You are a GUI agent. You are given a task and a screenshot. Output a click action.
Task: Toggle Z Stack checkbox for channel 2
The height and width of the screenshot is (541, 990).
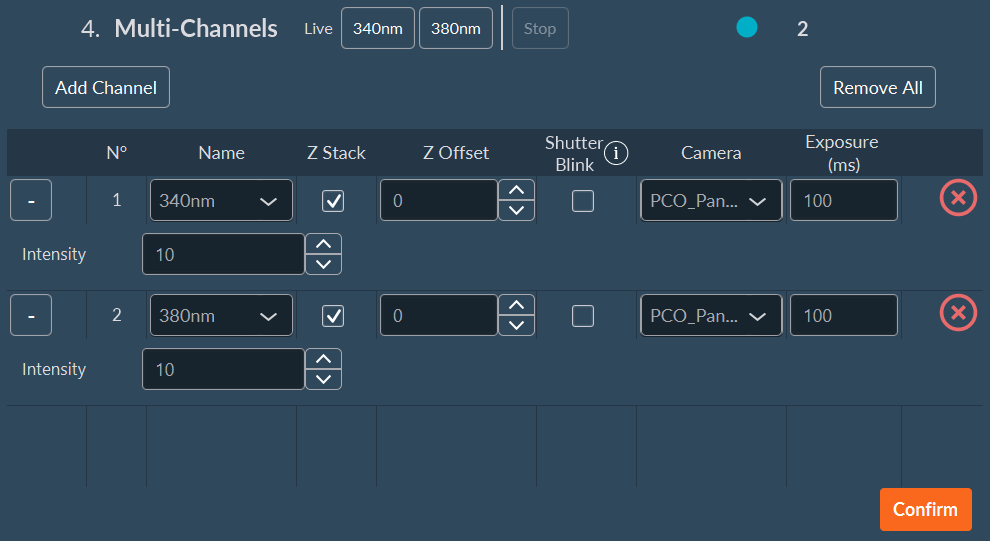pos(333,316)
